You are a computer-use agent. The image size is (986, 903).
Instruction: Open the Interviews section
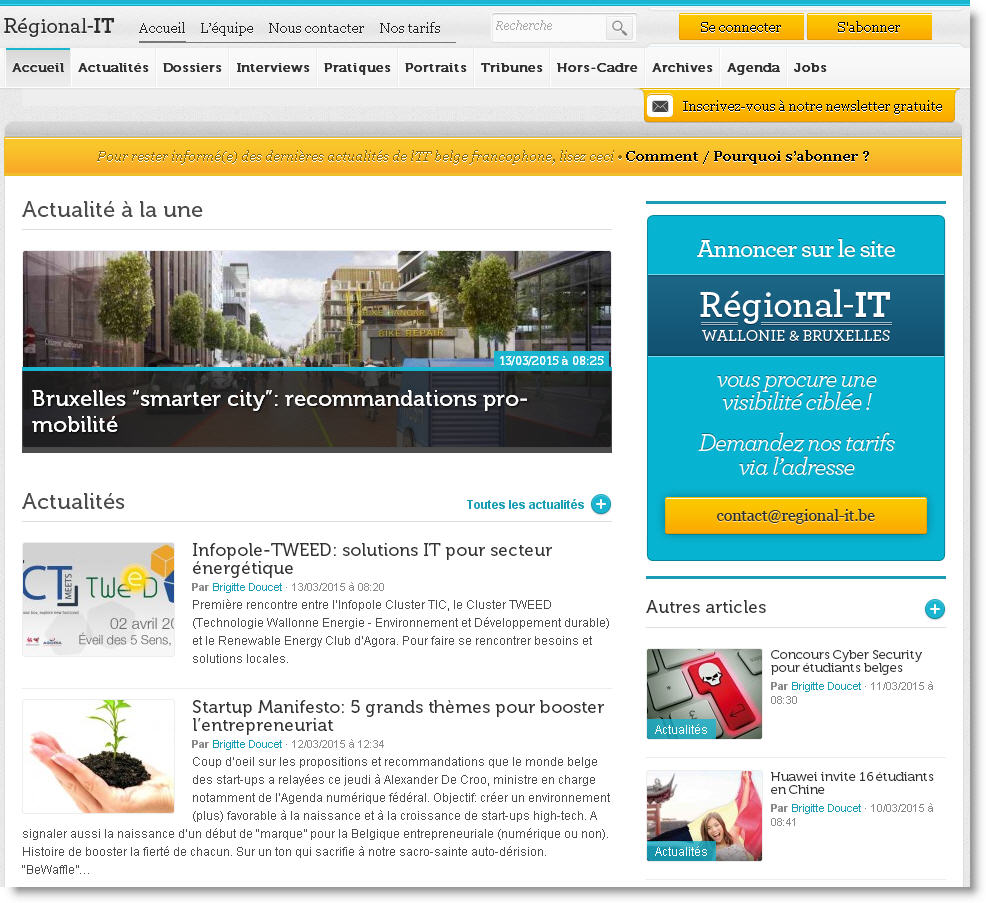pos(272,67)
